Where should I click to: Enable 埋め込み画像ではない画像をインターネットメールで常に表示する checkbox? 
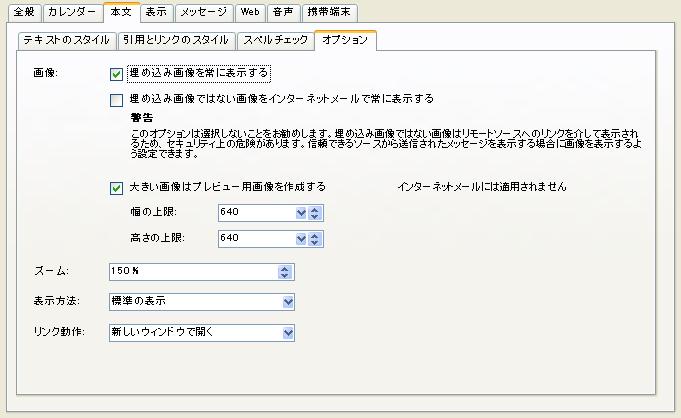(116, 100)
